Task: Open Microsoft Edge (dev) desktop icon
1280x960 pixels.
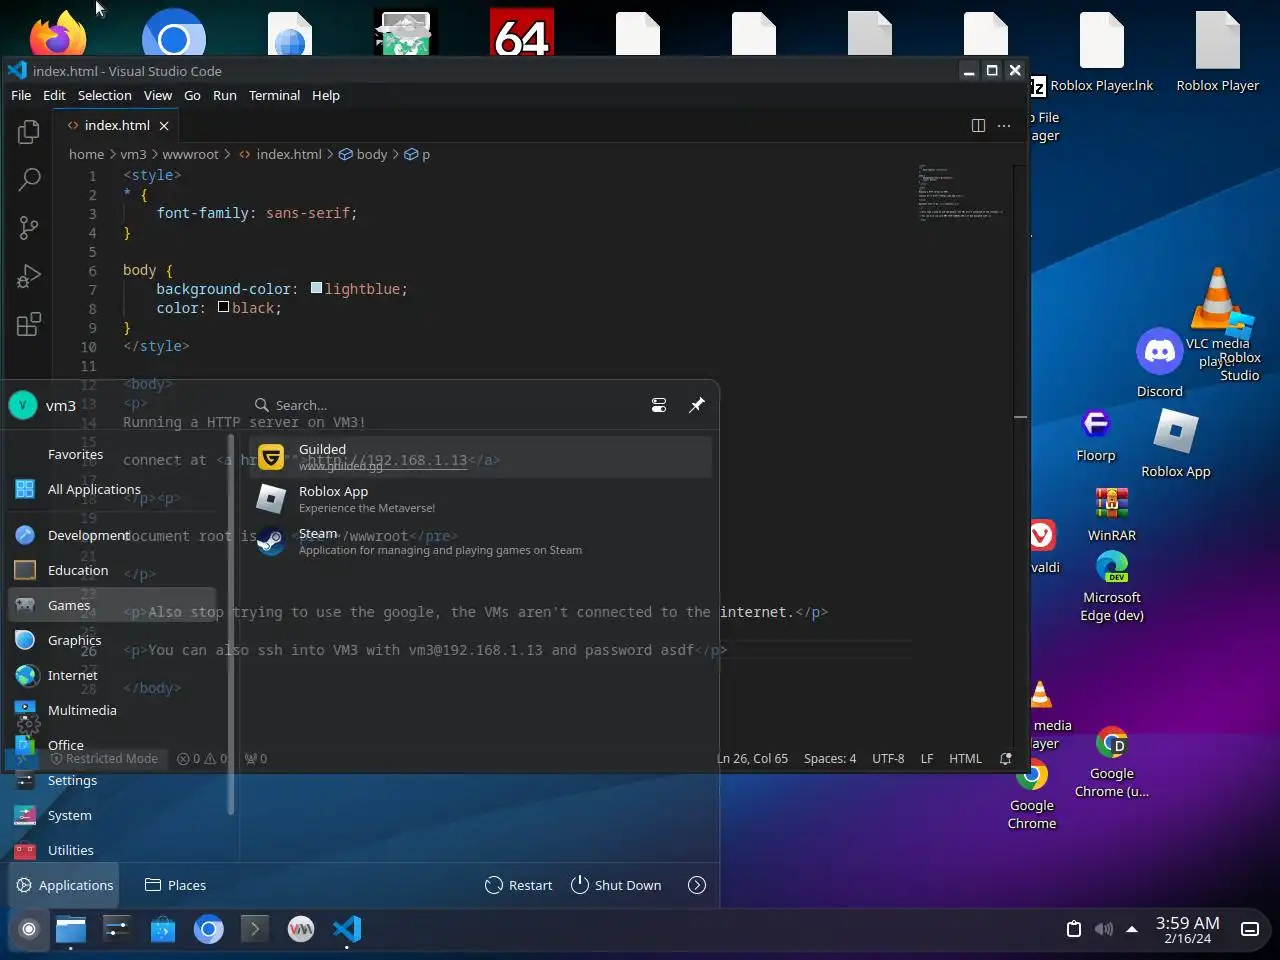Action: [x=1112, y=585]
